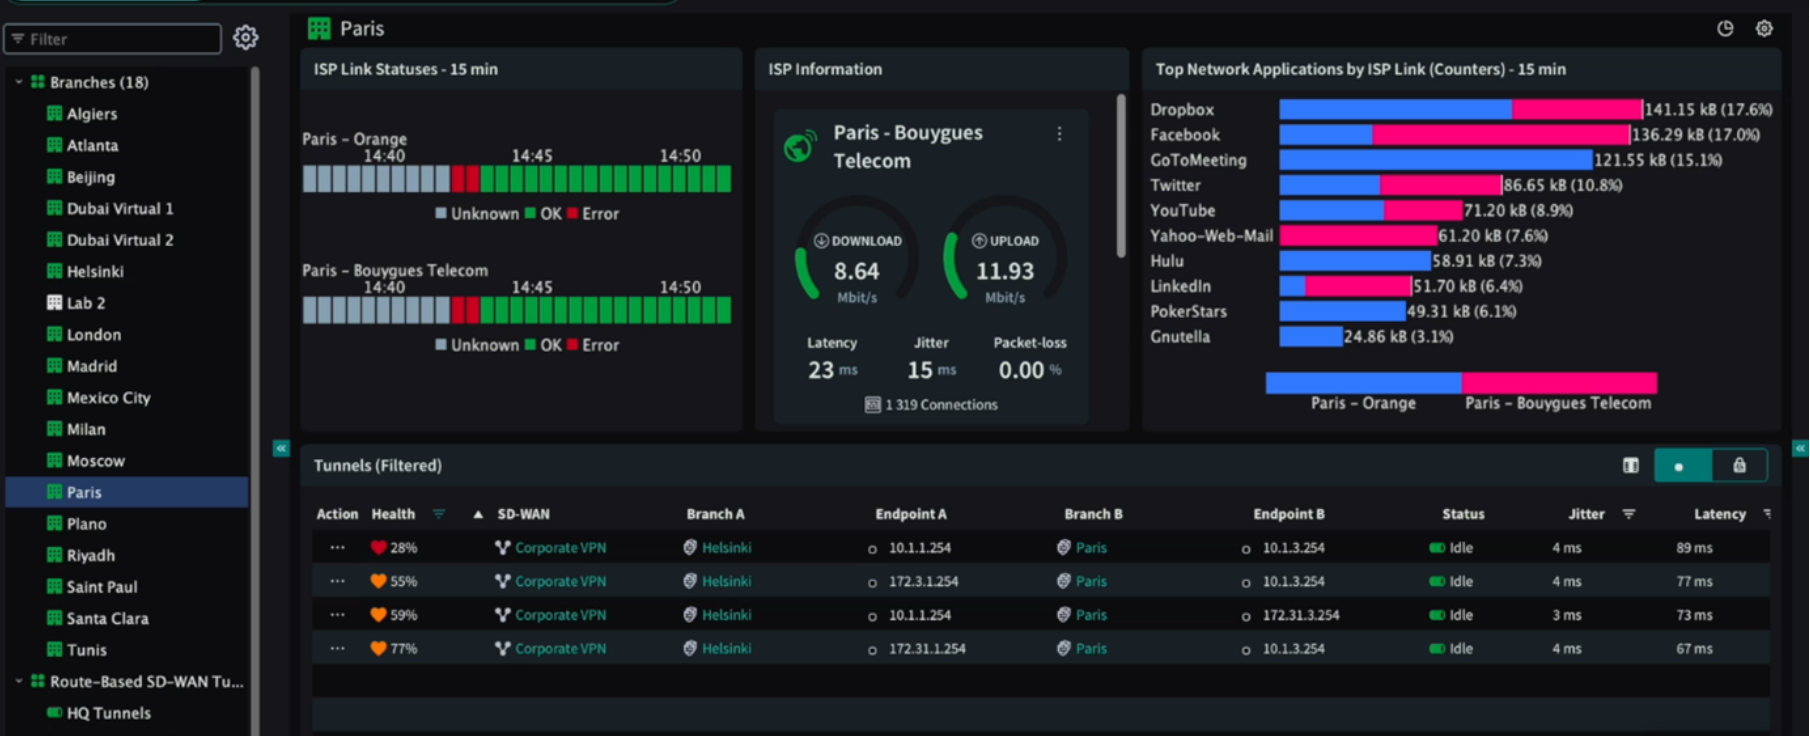Image resolution: width=1810 pixels, height=736 pixels.
Task: Sort table by Health column header
Action: [x=393, y=514]
